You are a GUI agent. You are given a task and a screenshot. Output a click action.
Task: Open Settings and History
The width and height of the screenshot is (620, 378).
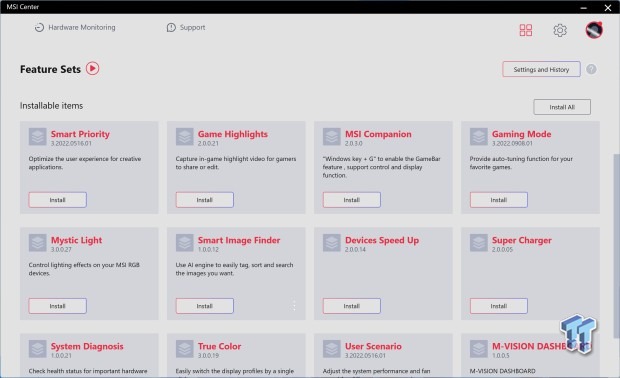[x=541, y=69]
